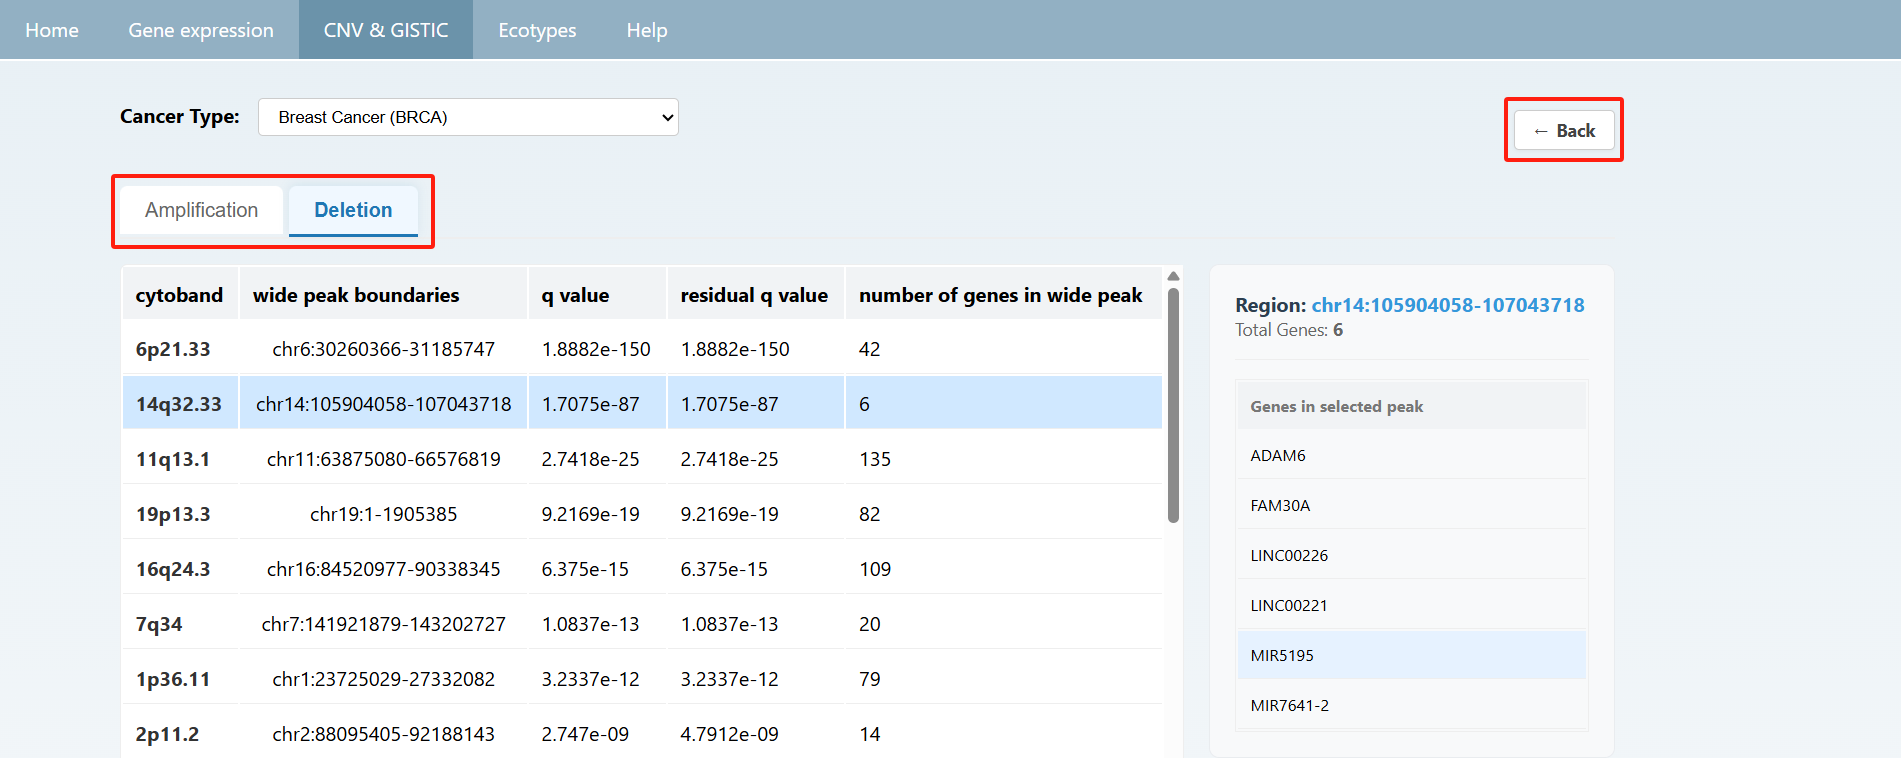Open the Help menu

click(646, 30)
